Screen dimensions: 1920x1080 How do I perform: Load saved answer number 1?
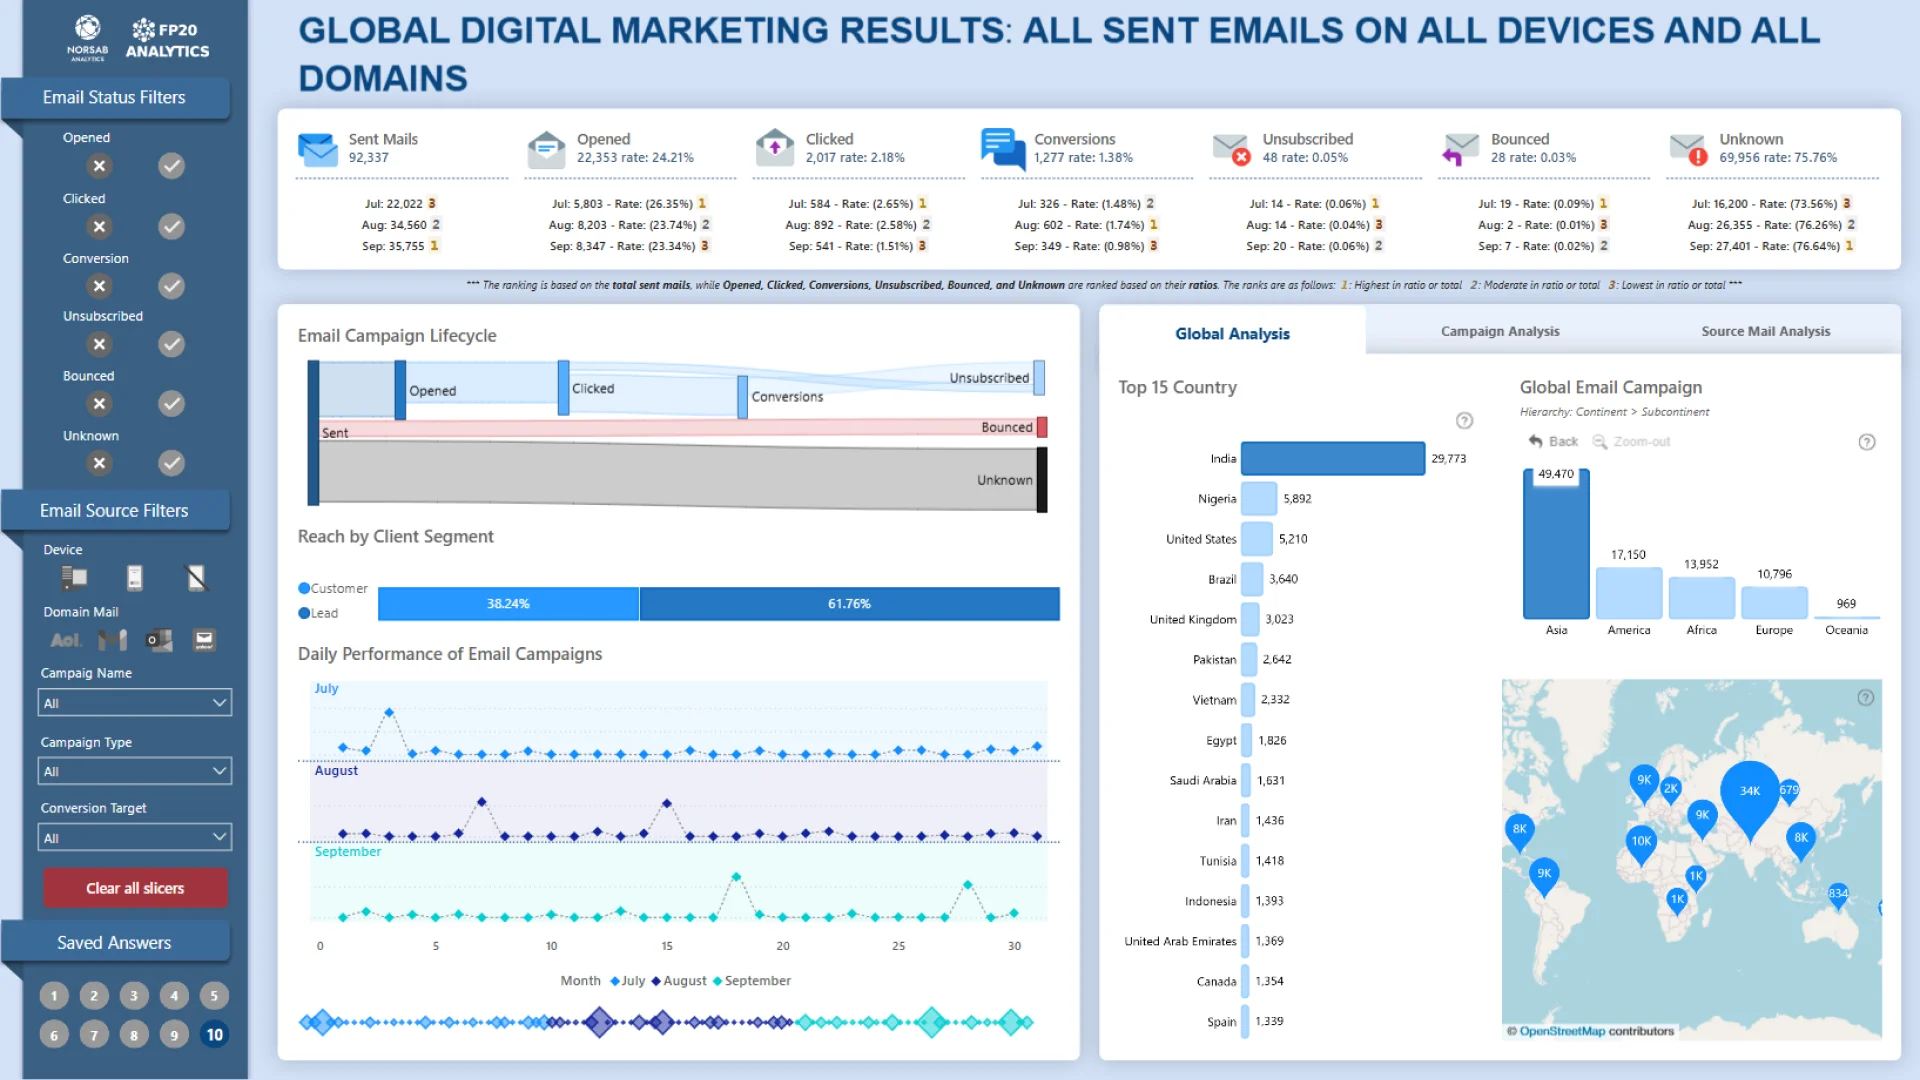point(54,995)
